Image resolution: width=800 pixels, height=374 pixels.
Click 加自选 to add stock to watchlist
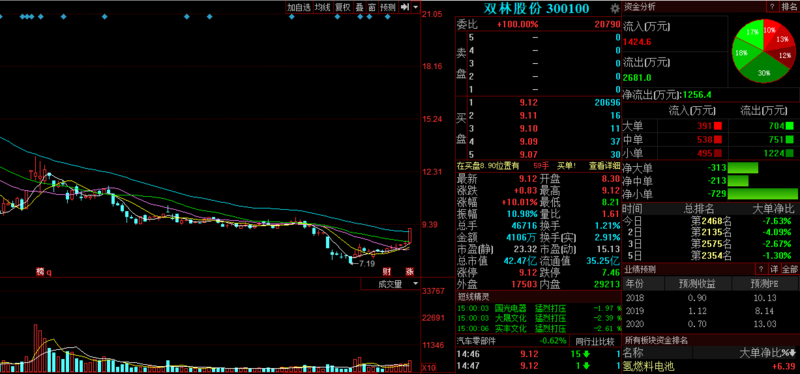pyautogui.click(x=298, y=7)
